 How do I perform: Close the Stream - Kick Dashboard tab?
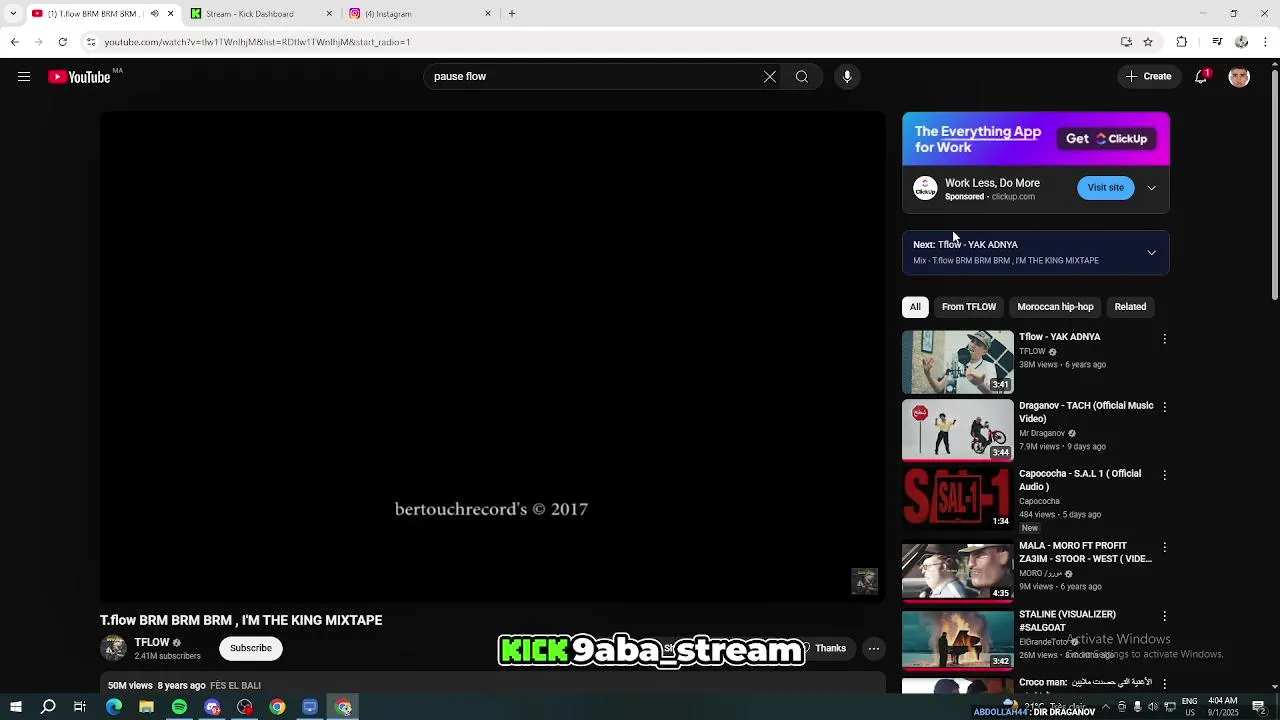coord(329,14)
